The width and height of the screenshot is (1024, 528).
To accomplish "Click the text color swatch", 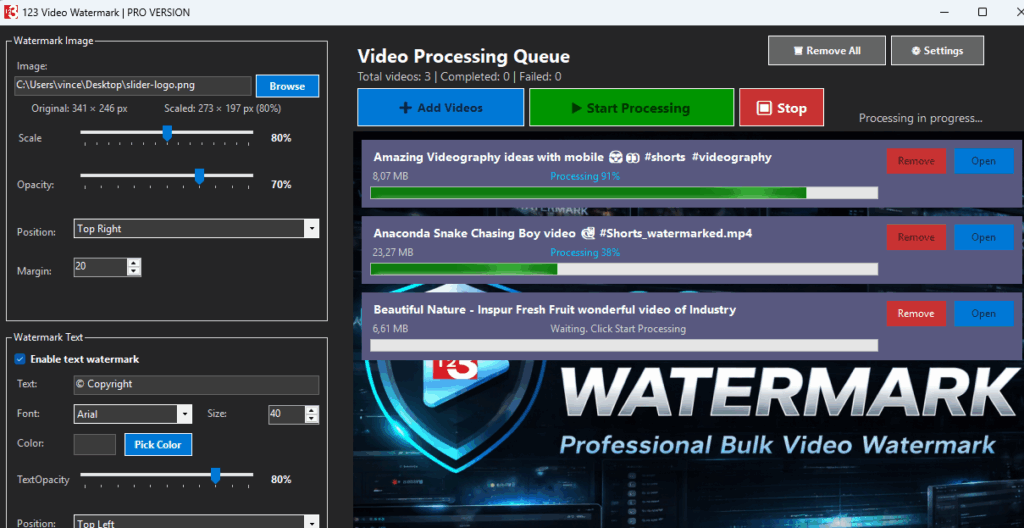I will coord(94,444).
